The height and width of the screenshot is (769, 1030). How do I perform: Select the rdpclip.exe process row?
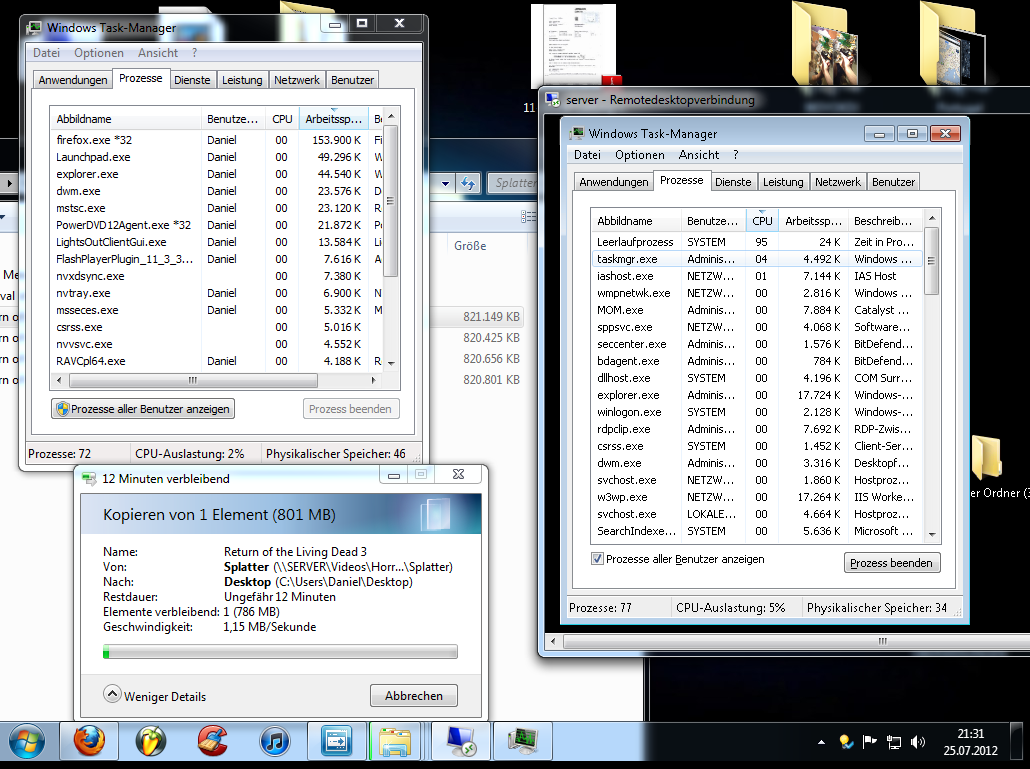(757, 429)
